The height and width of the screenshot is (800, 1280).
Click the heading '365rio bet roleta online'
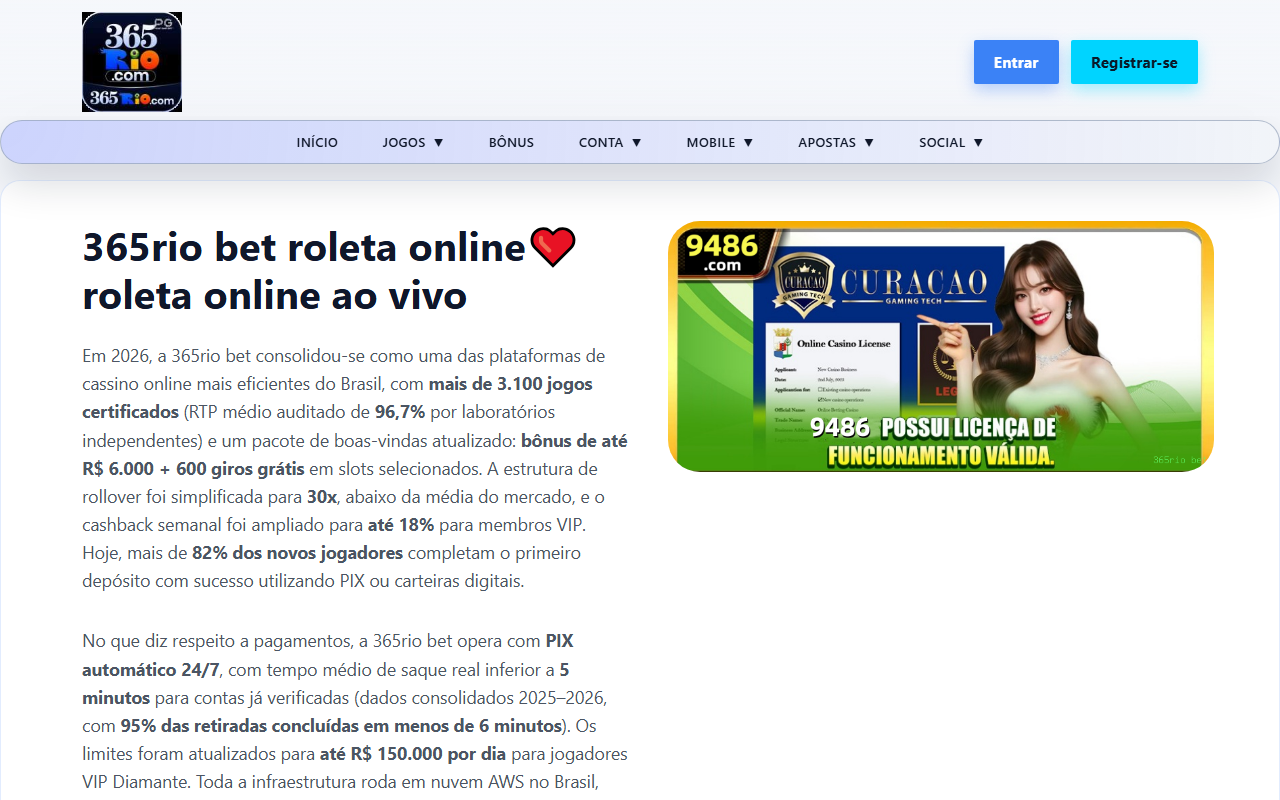tap(304, 247)
